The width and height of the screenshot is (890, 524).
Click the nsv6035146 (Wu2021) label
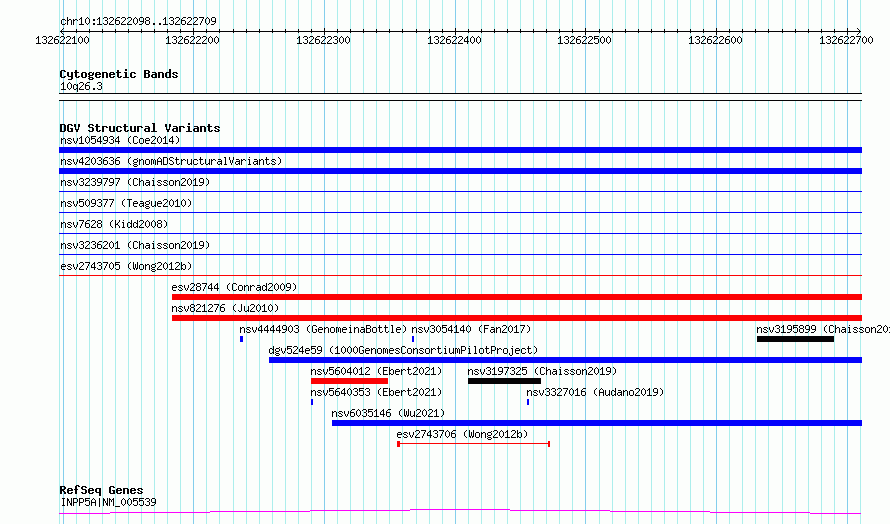point(388,413)
